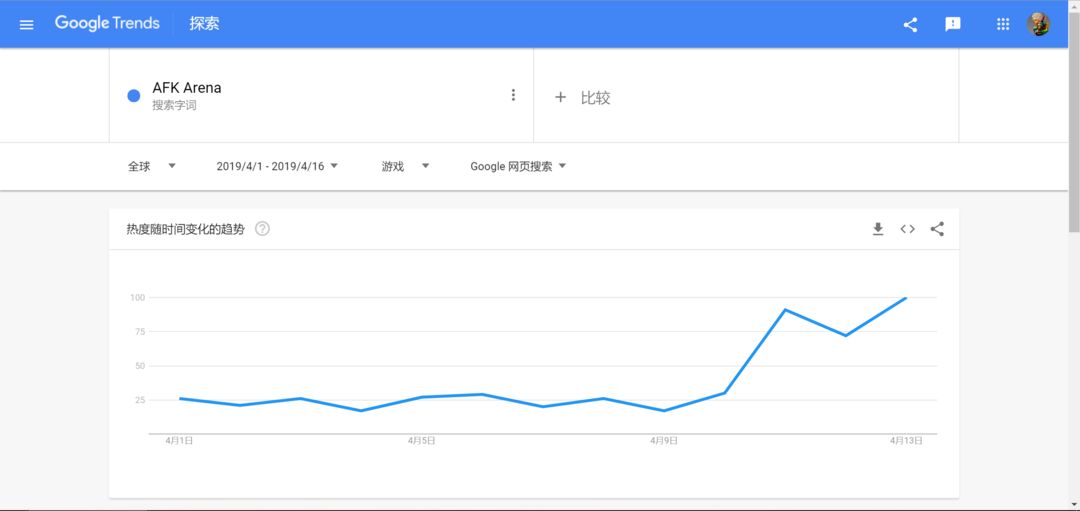
Task: Click the 搜索字词 label under AFK Arena
Action: [174, 106]
